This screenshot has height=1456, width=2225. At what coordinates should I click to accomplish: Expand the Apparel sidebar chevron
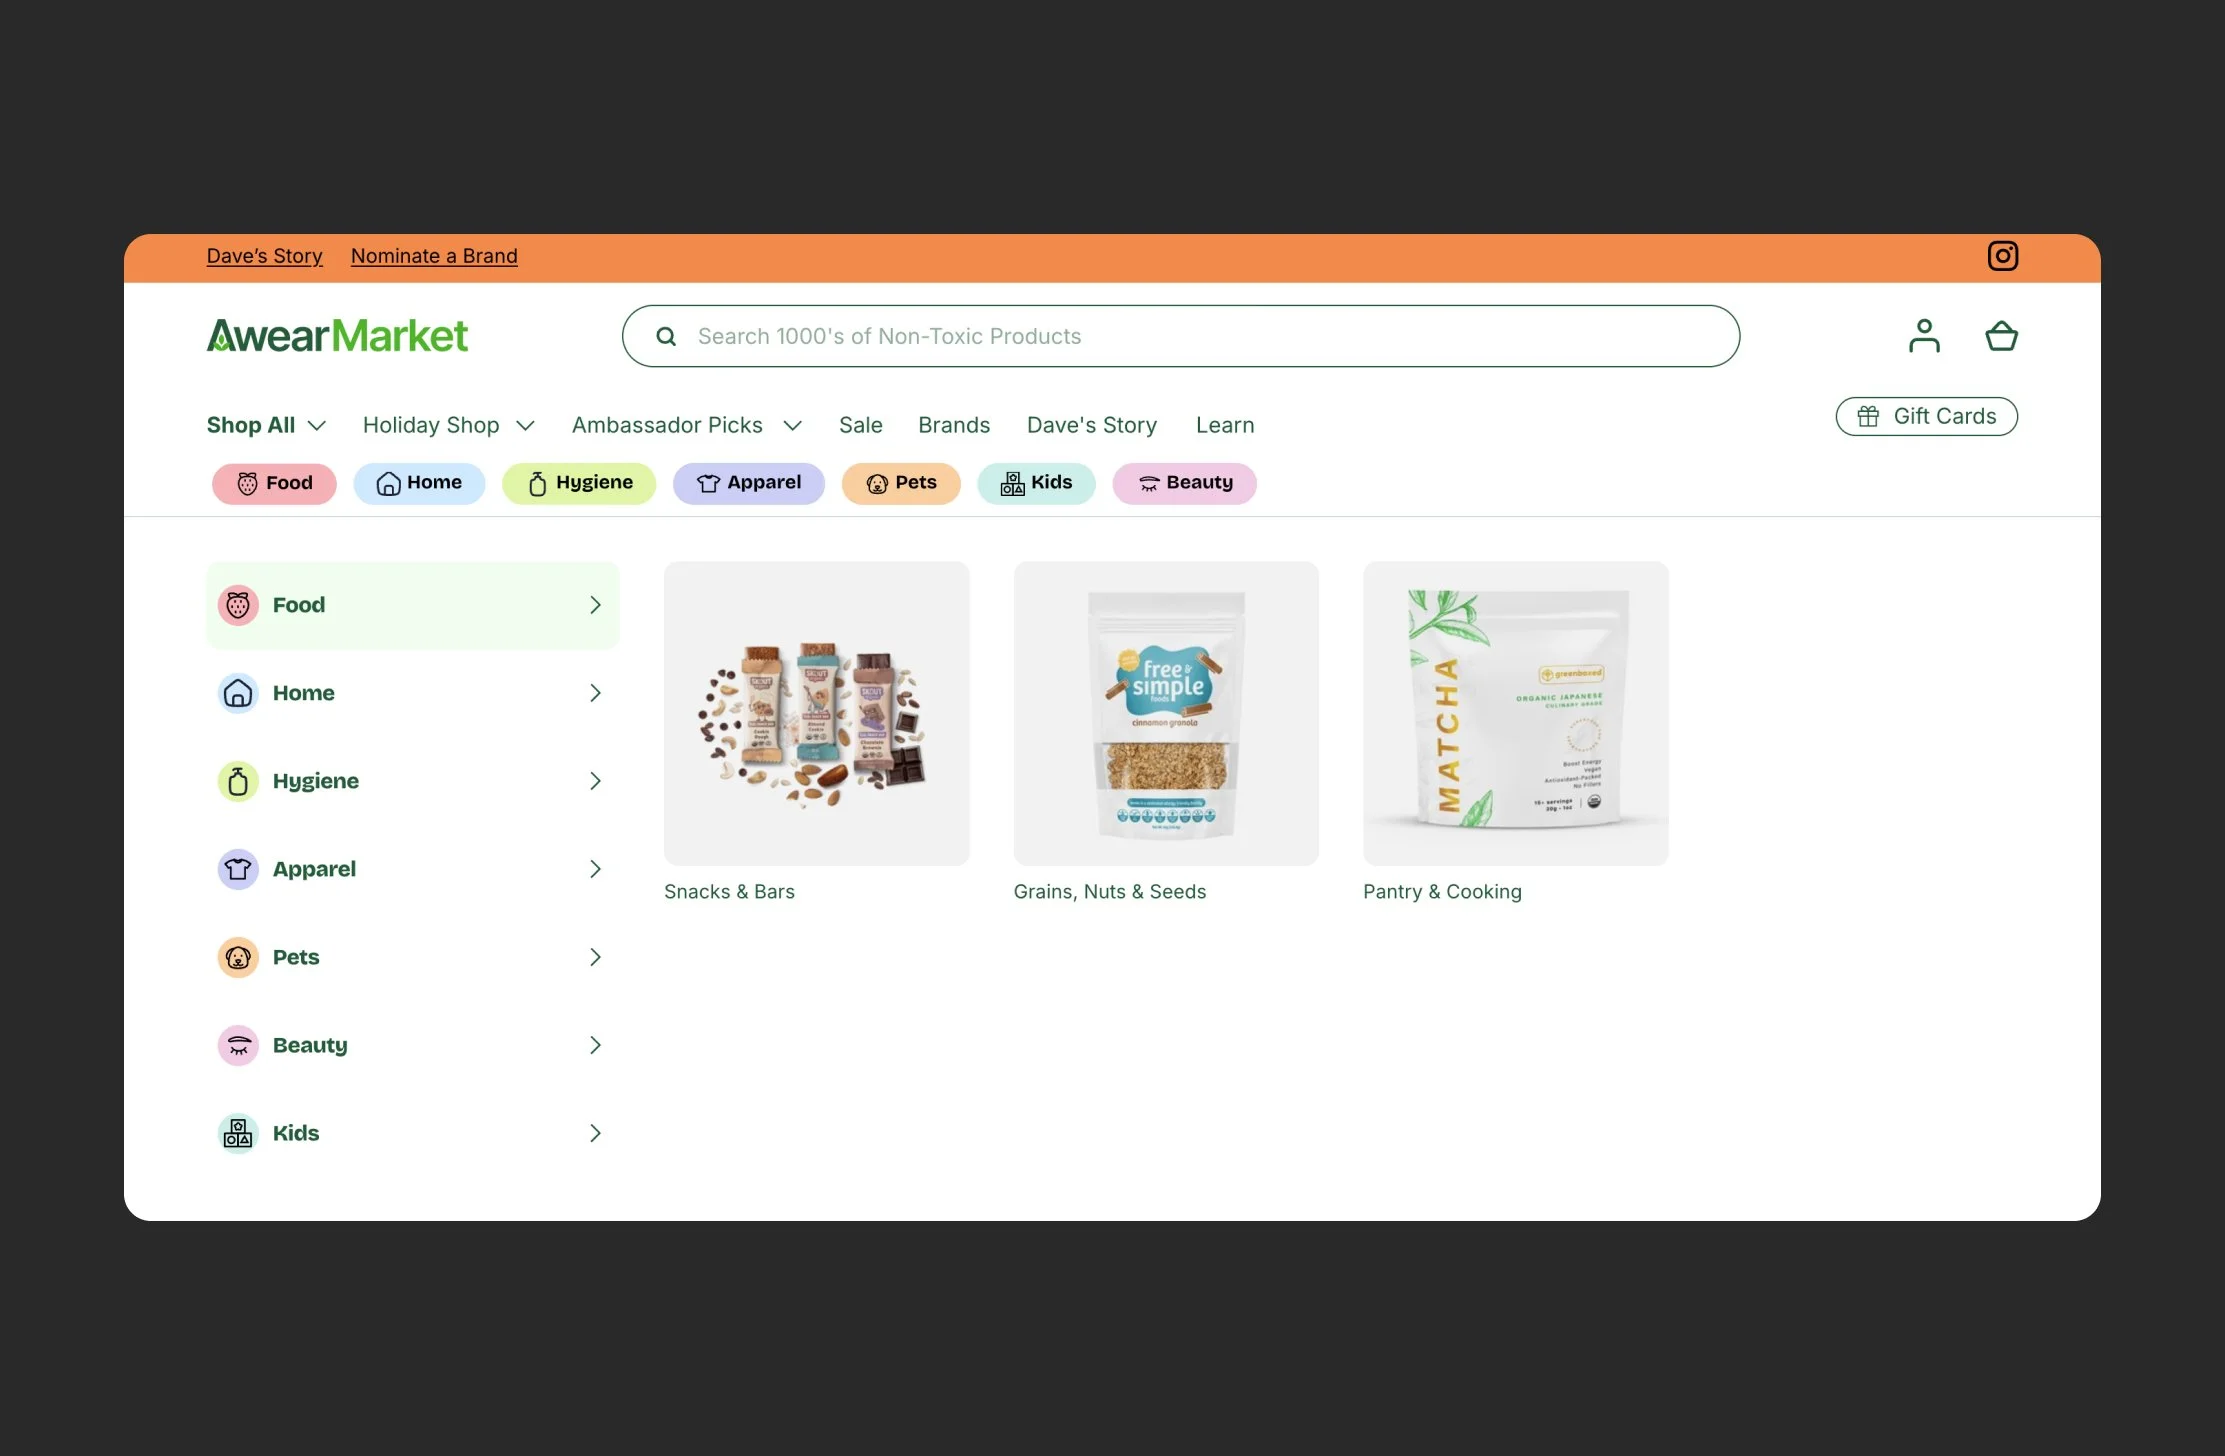tap(595, 869)
